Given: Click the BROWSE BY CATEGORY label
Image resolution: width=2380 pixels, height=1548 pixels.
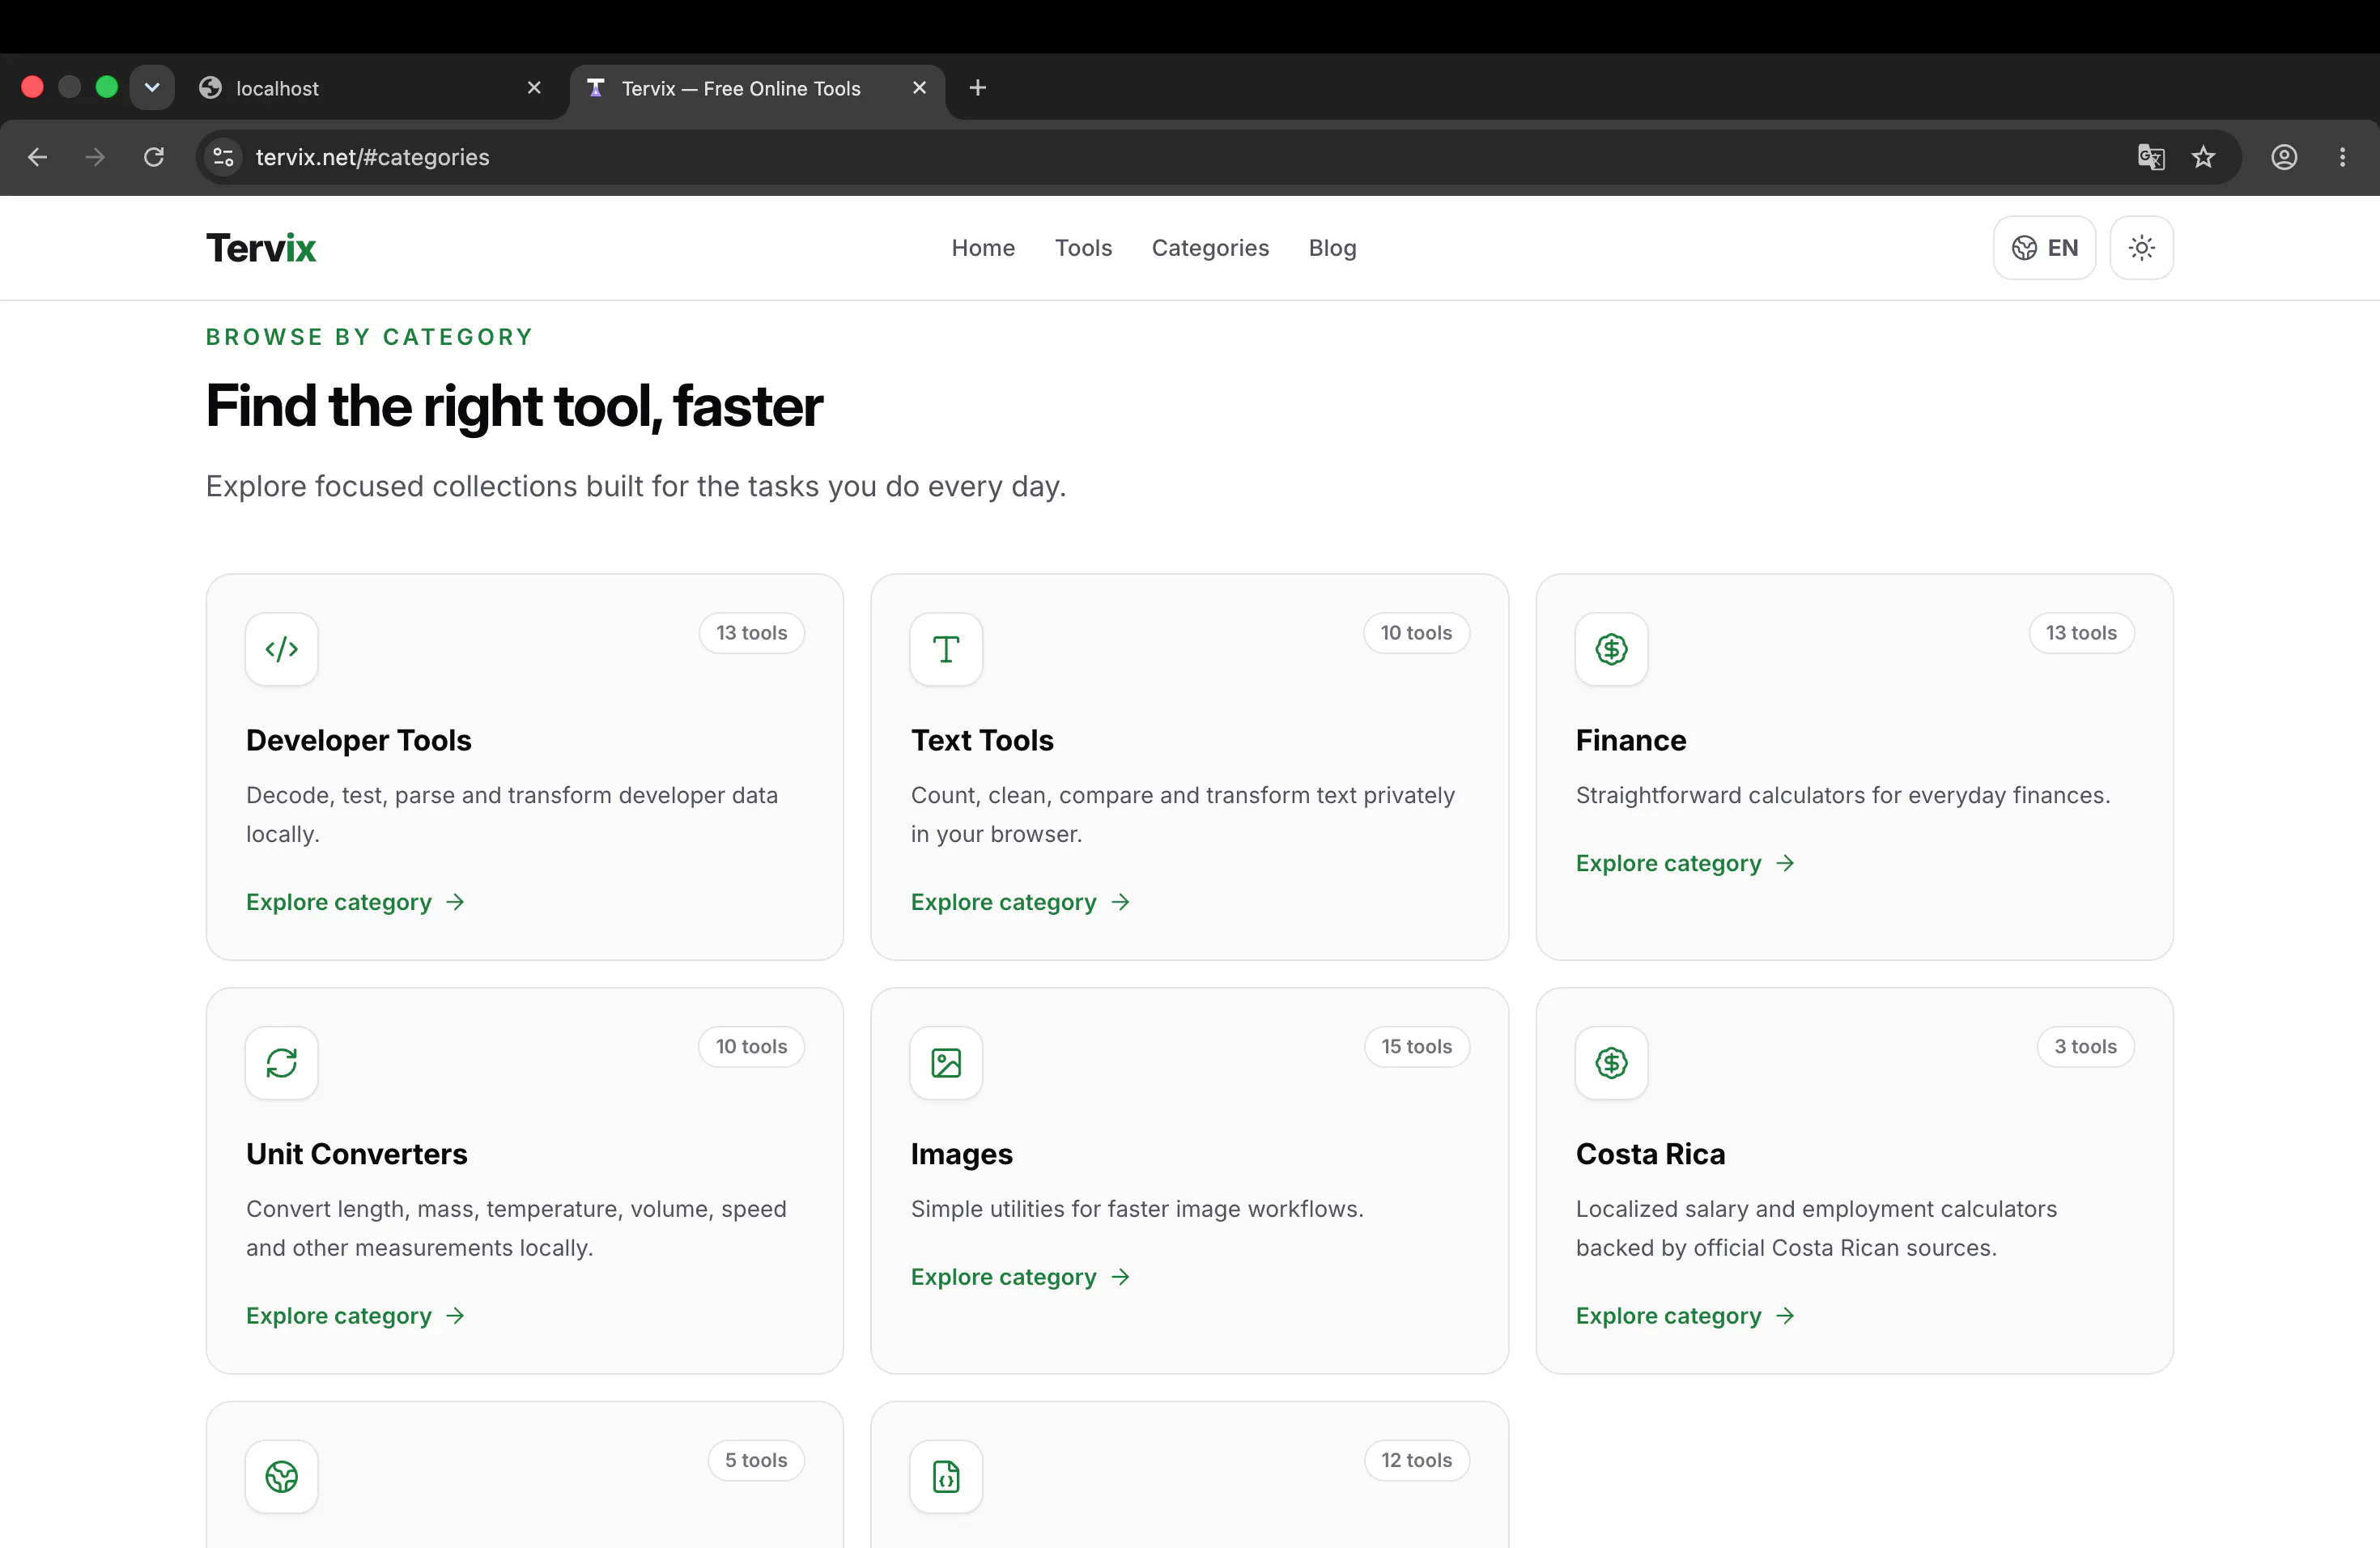Looking at the screenshot, I should pyautogui.click(x=369, y=337).
